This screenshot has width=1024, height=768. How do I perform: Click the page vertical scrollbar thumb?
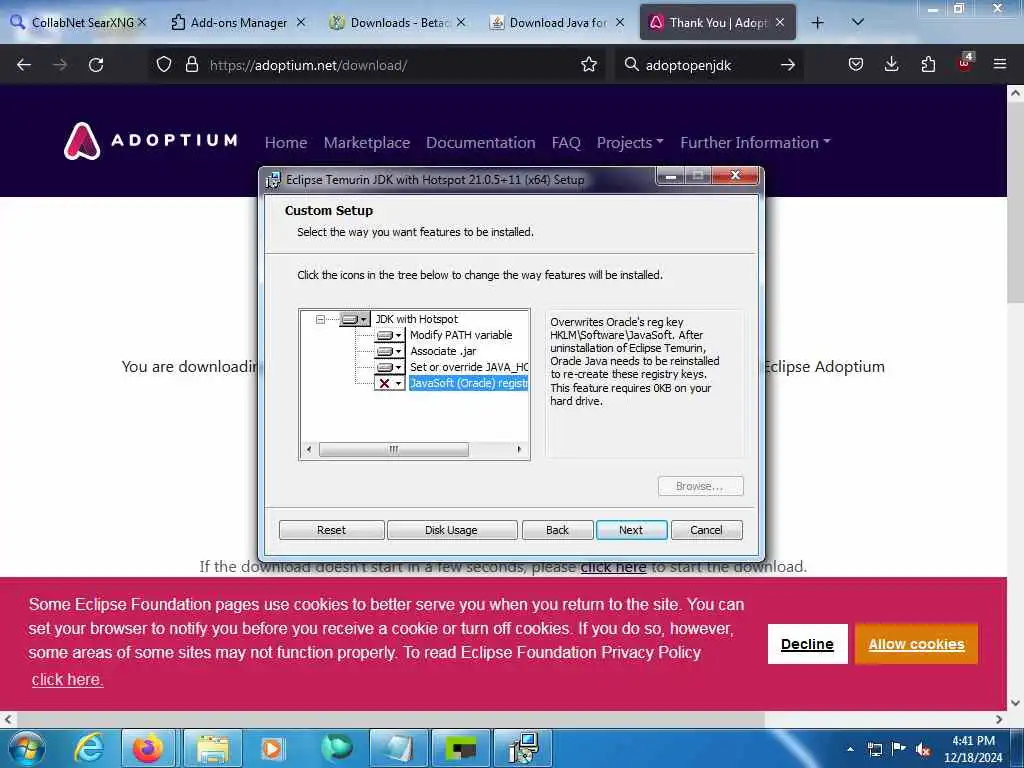(x=1015, y=202)
